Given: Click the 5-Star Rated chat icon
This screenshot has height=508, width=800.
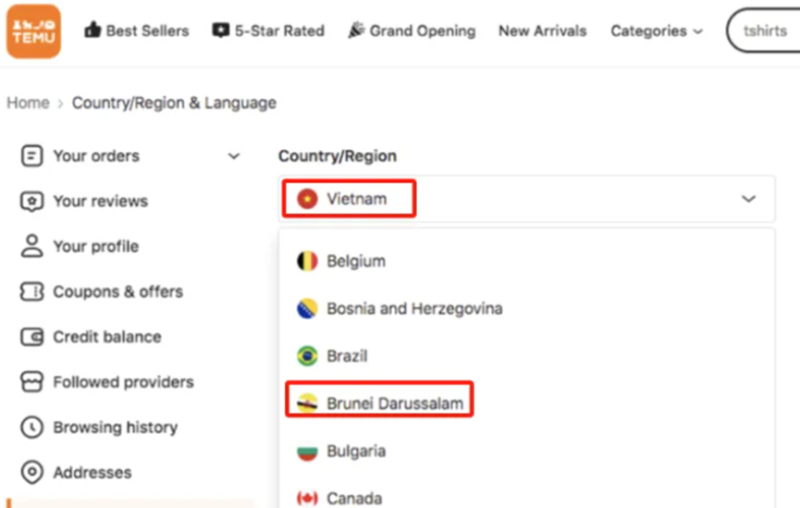Looking at the screenshot, I should (x=221, y=31).
